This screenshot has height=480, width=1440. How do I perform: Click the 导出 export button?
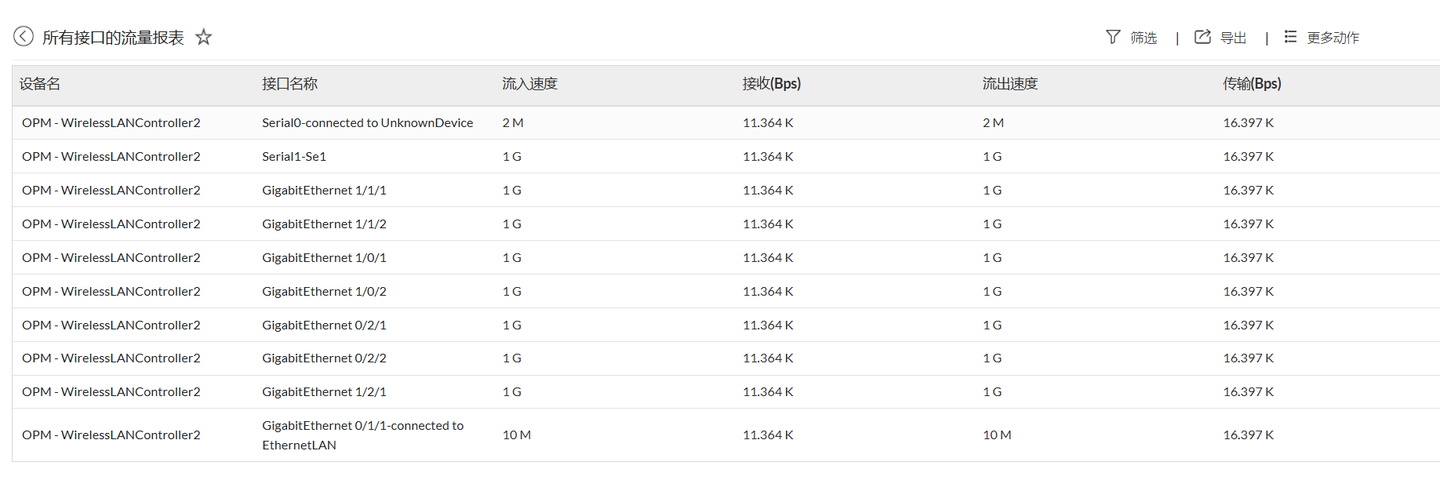(x=1233, y=38)
